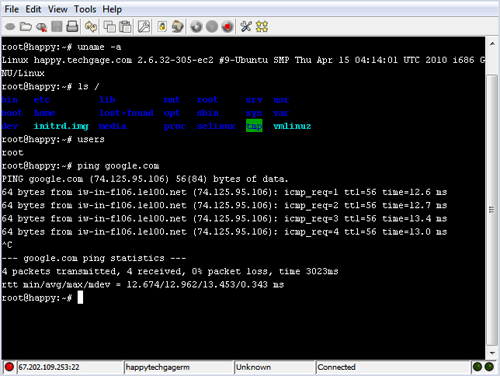Click the crossed tools settings icon
This screenshot has height=376, width=500.
click(246, 26)
